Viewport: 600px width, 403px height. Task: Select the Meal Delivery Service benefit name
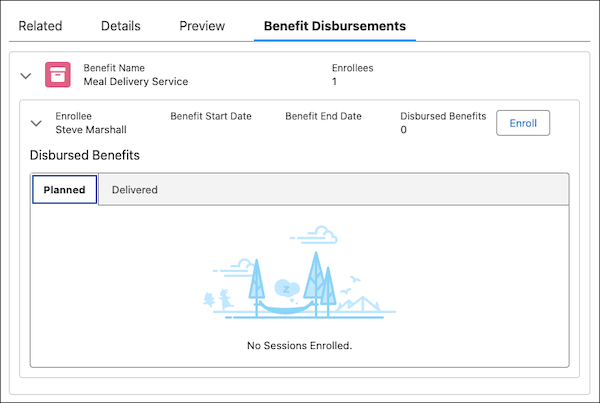click(135, 82)
